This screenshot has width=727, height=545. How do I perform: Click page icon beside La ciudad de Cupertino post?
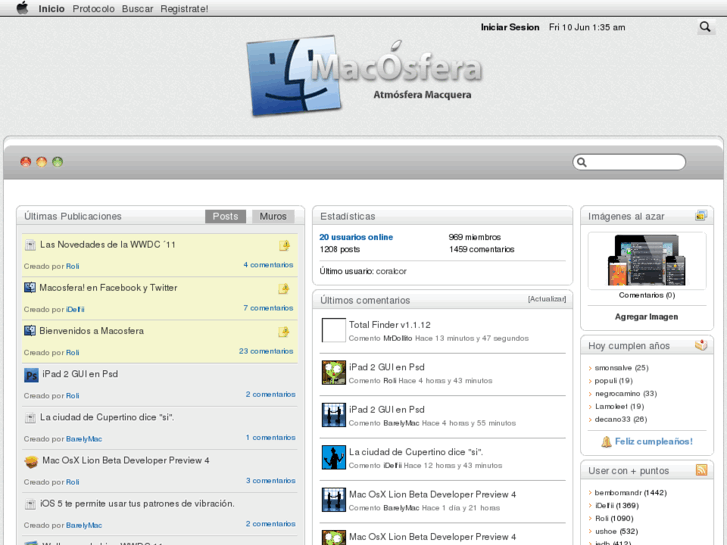30,418
